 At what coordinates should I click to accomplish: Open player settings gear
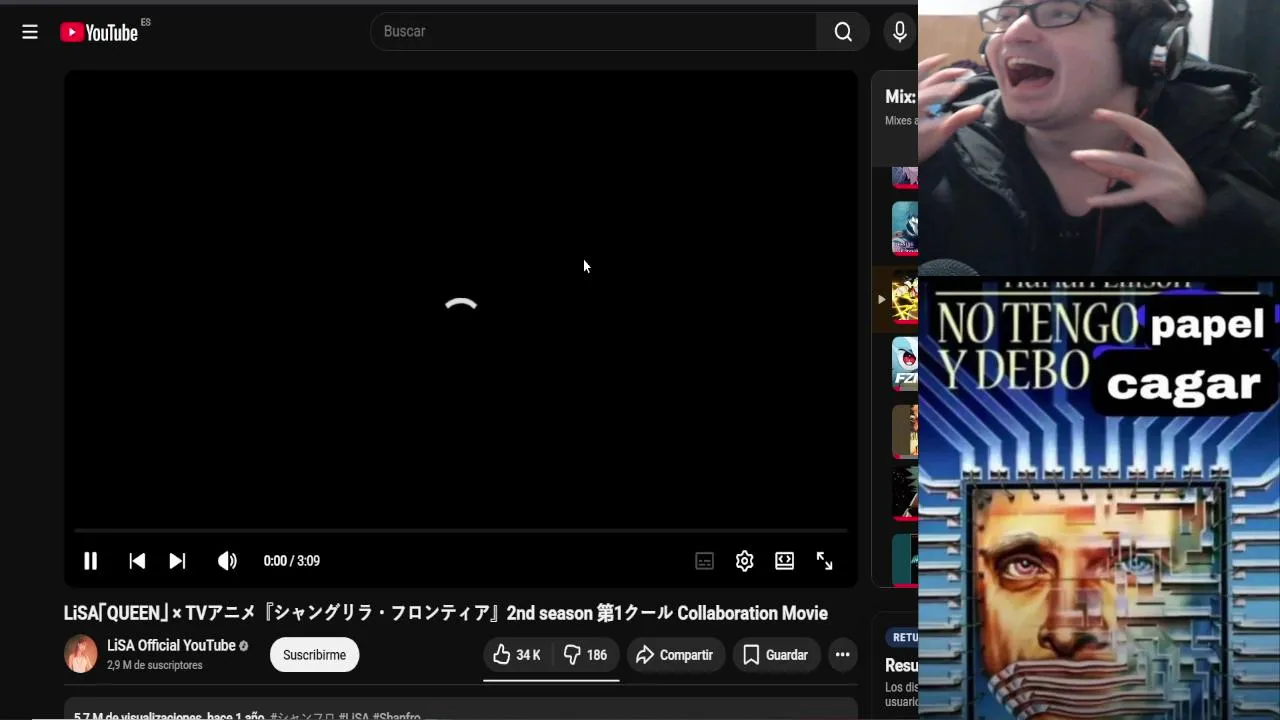pos(744,561)
